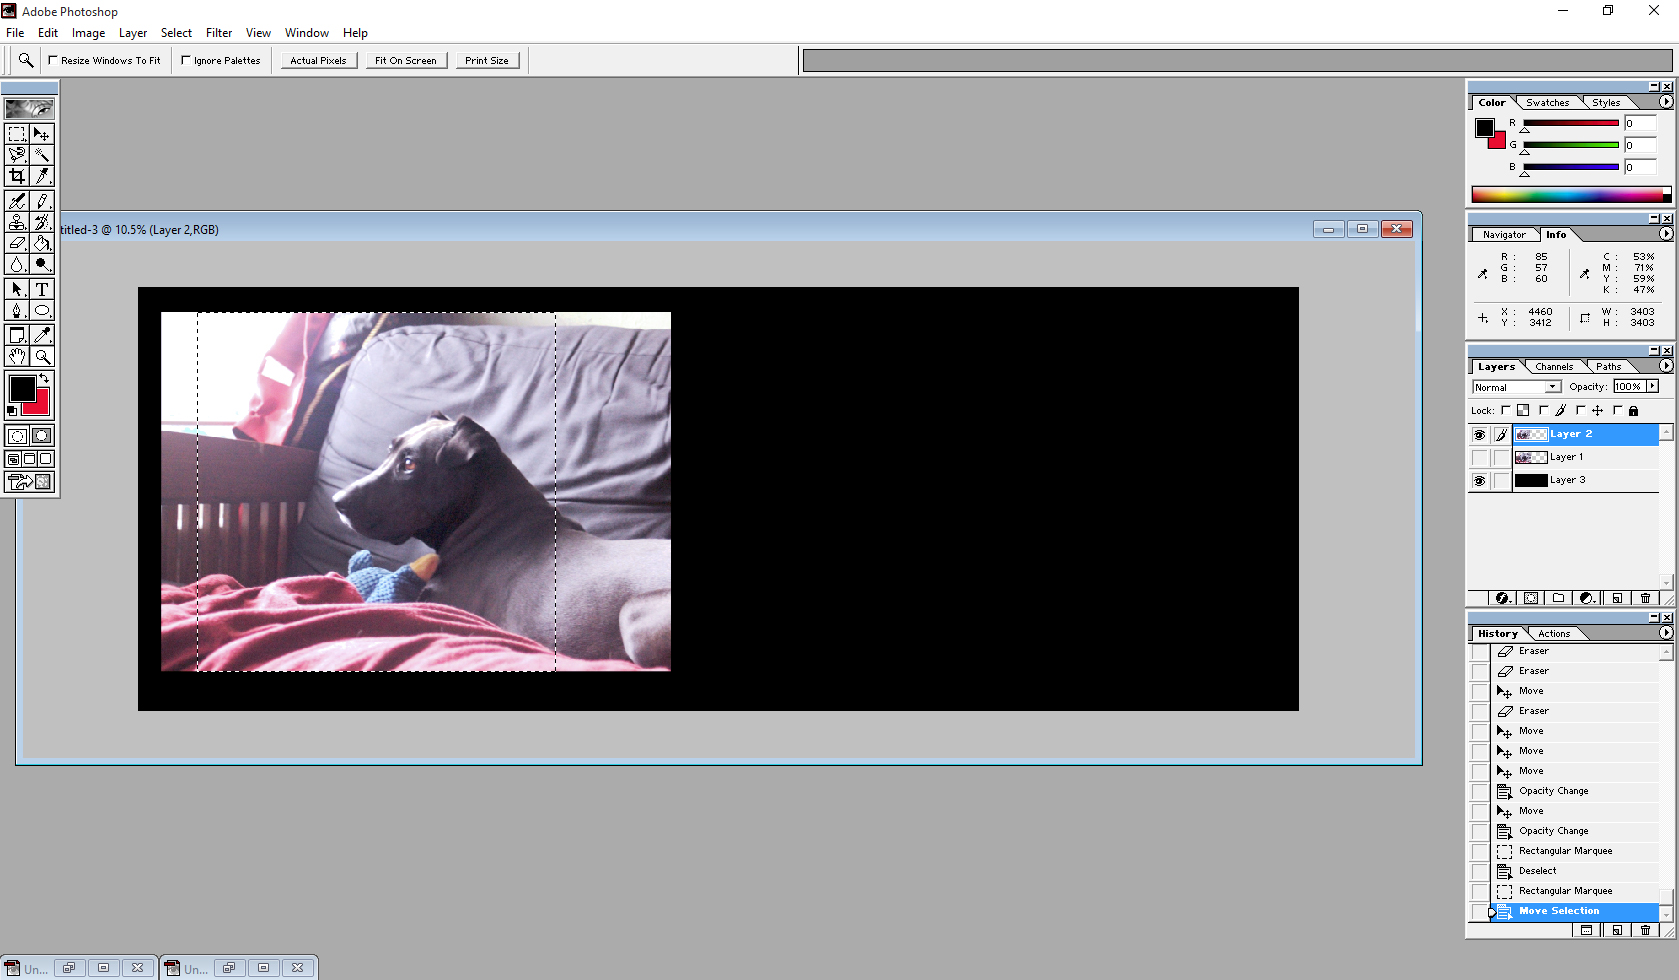Viewport: 1679px width, 980px height.
Task: Click the Actual Pixels button
Action: [318, 61]
